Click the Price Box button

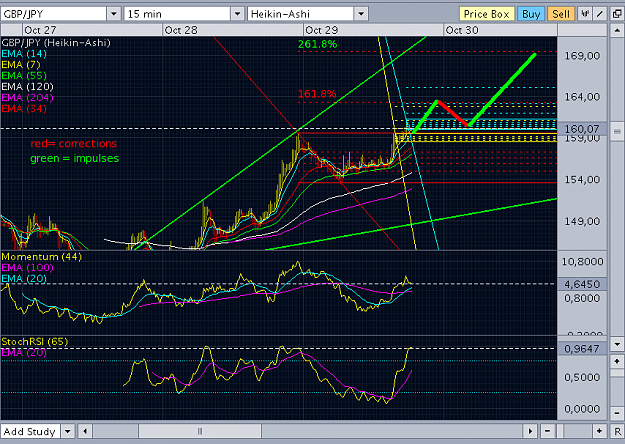(487, 14)
